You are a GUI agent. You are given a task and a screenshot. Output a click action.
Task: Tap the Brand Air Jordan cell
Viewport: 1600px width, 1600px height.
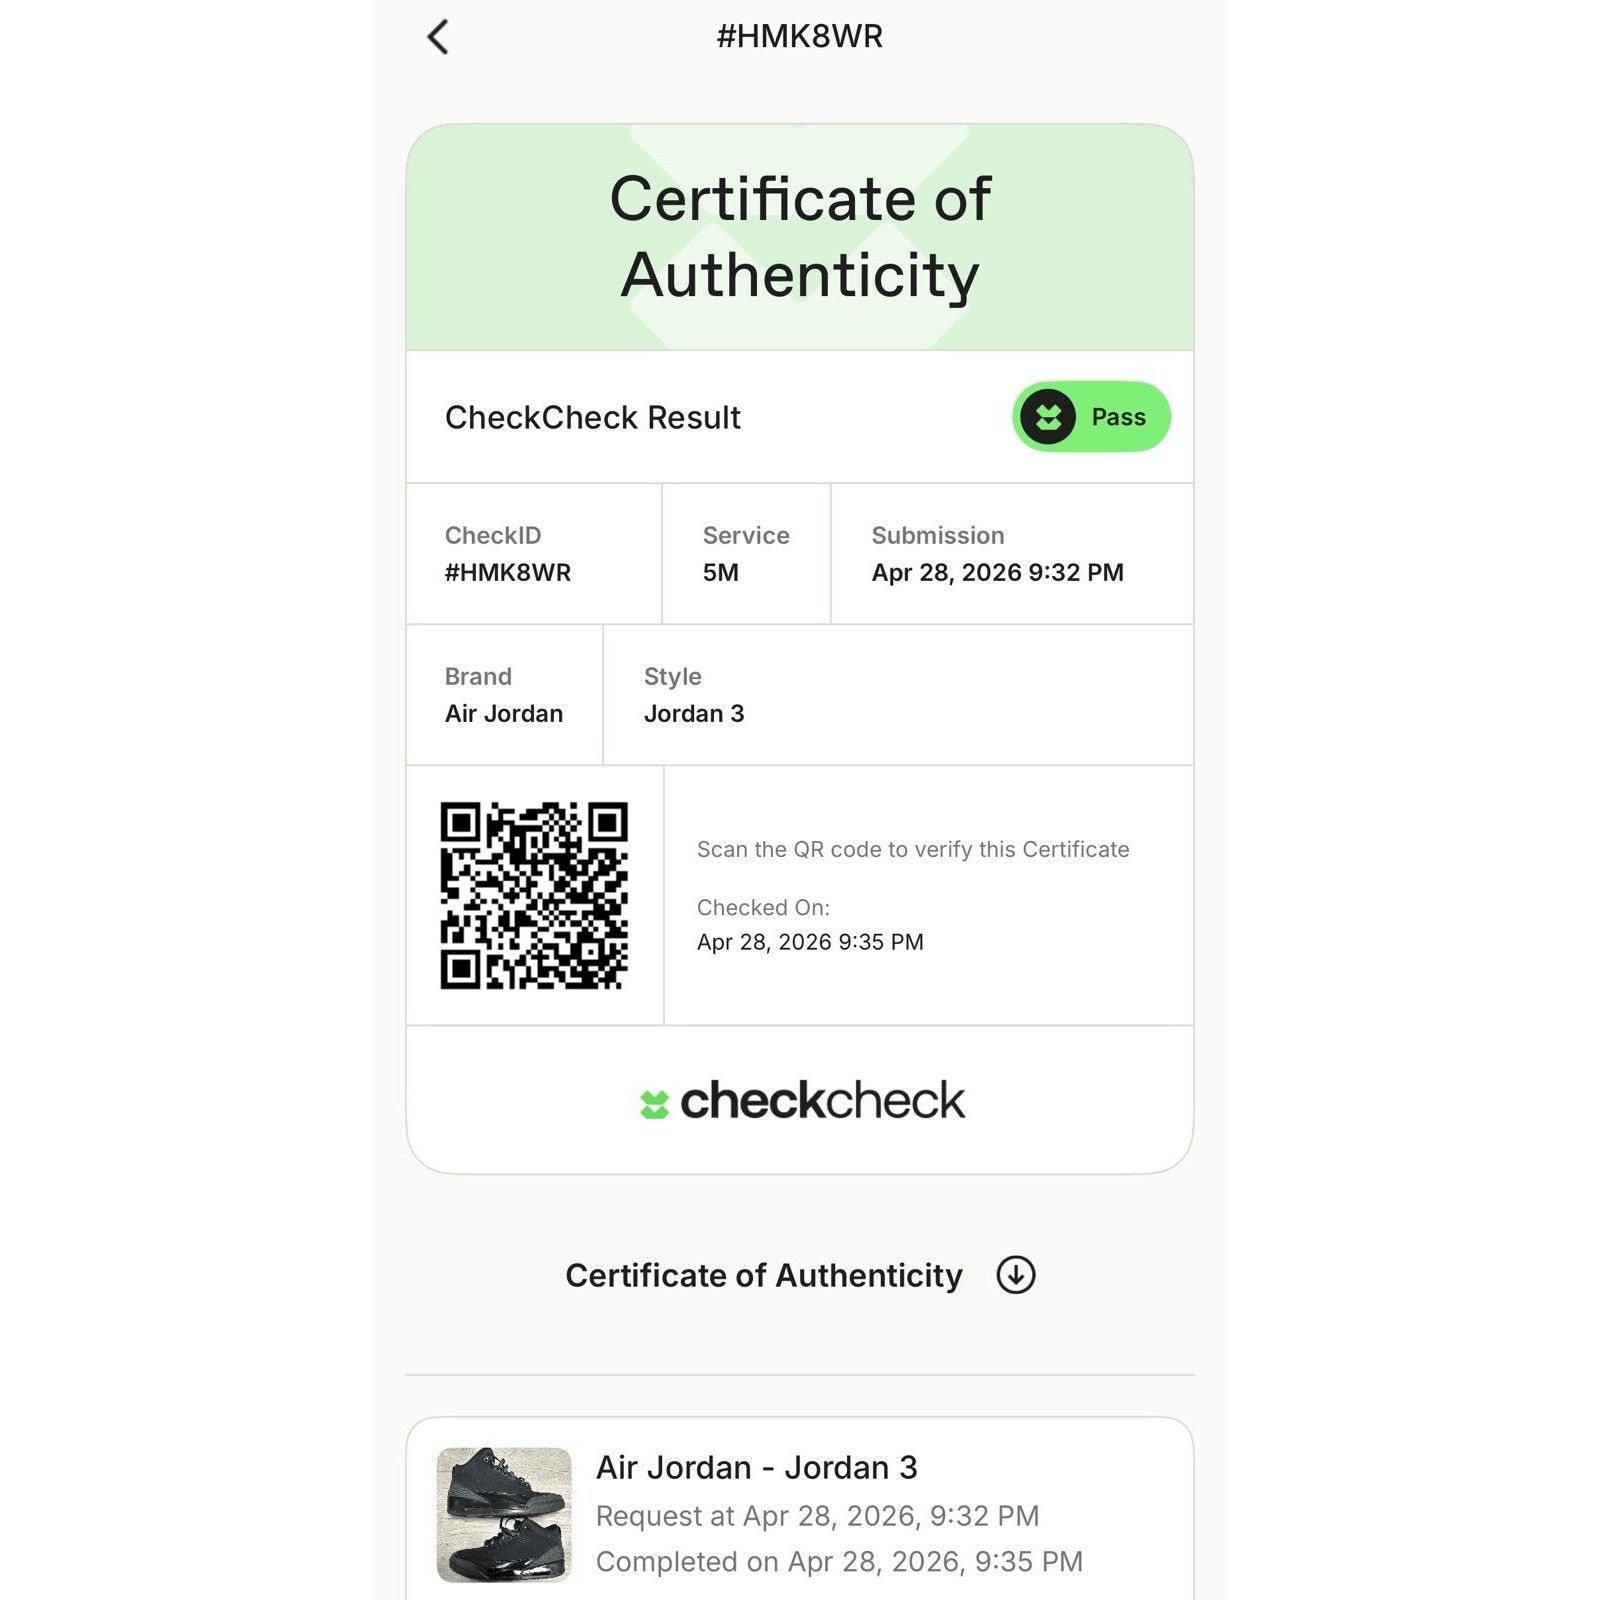click(504, 695)
